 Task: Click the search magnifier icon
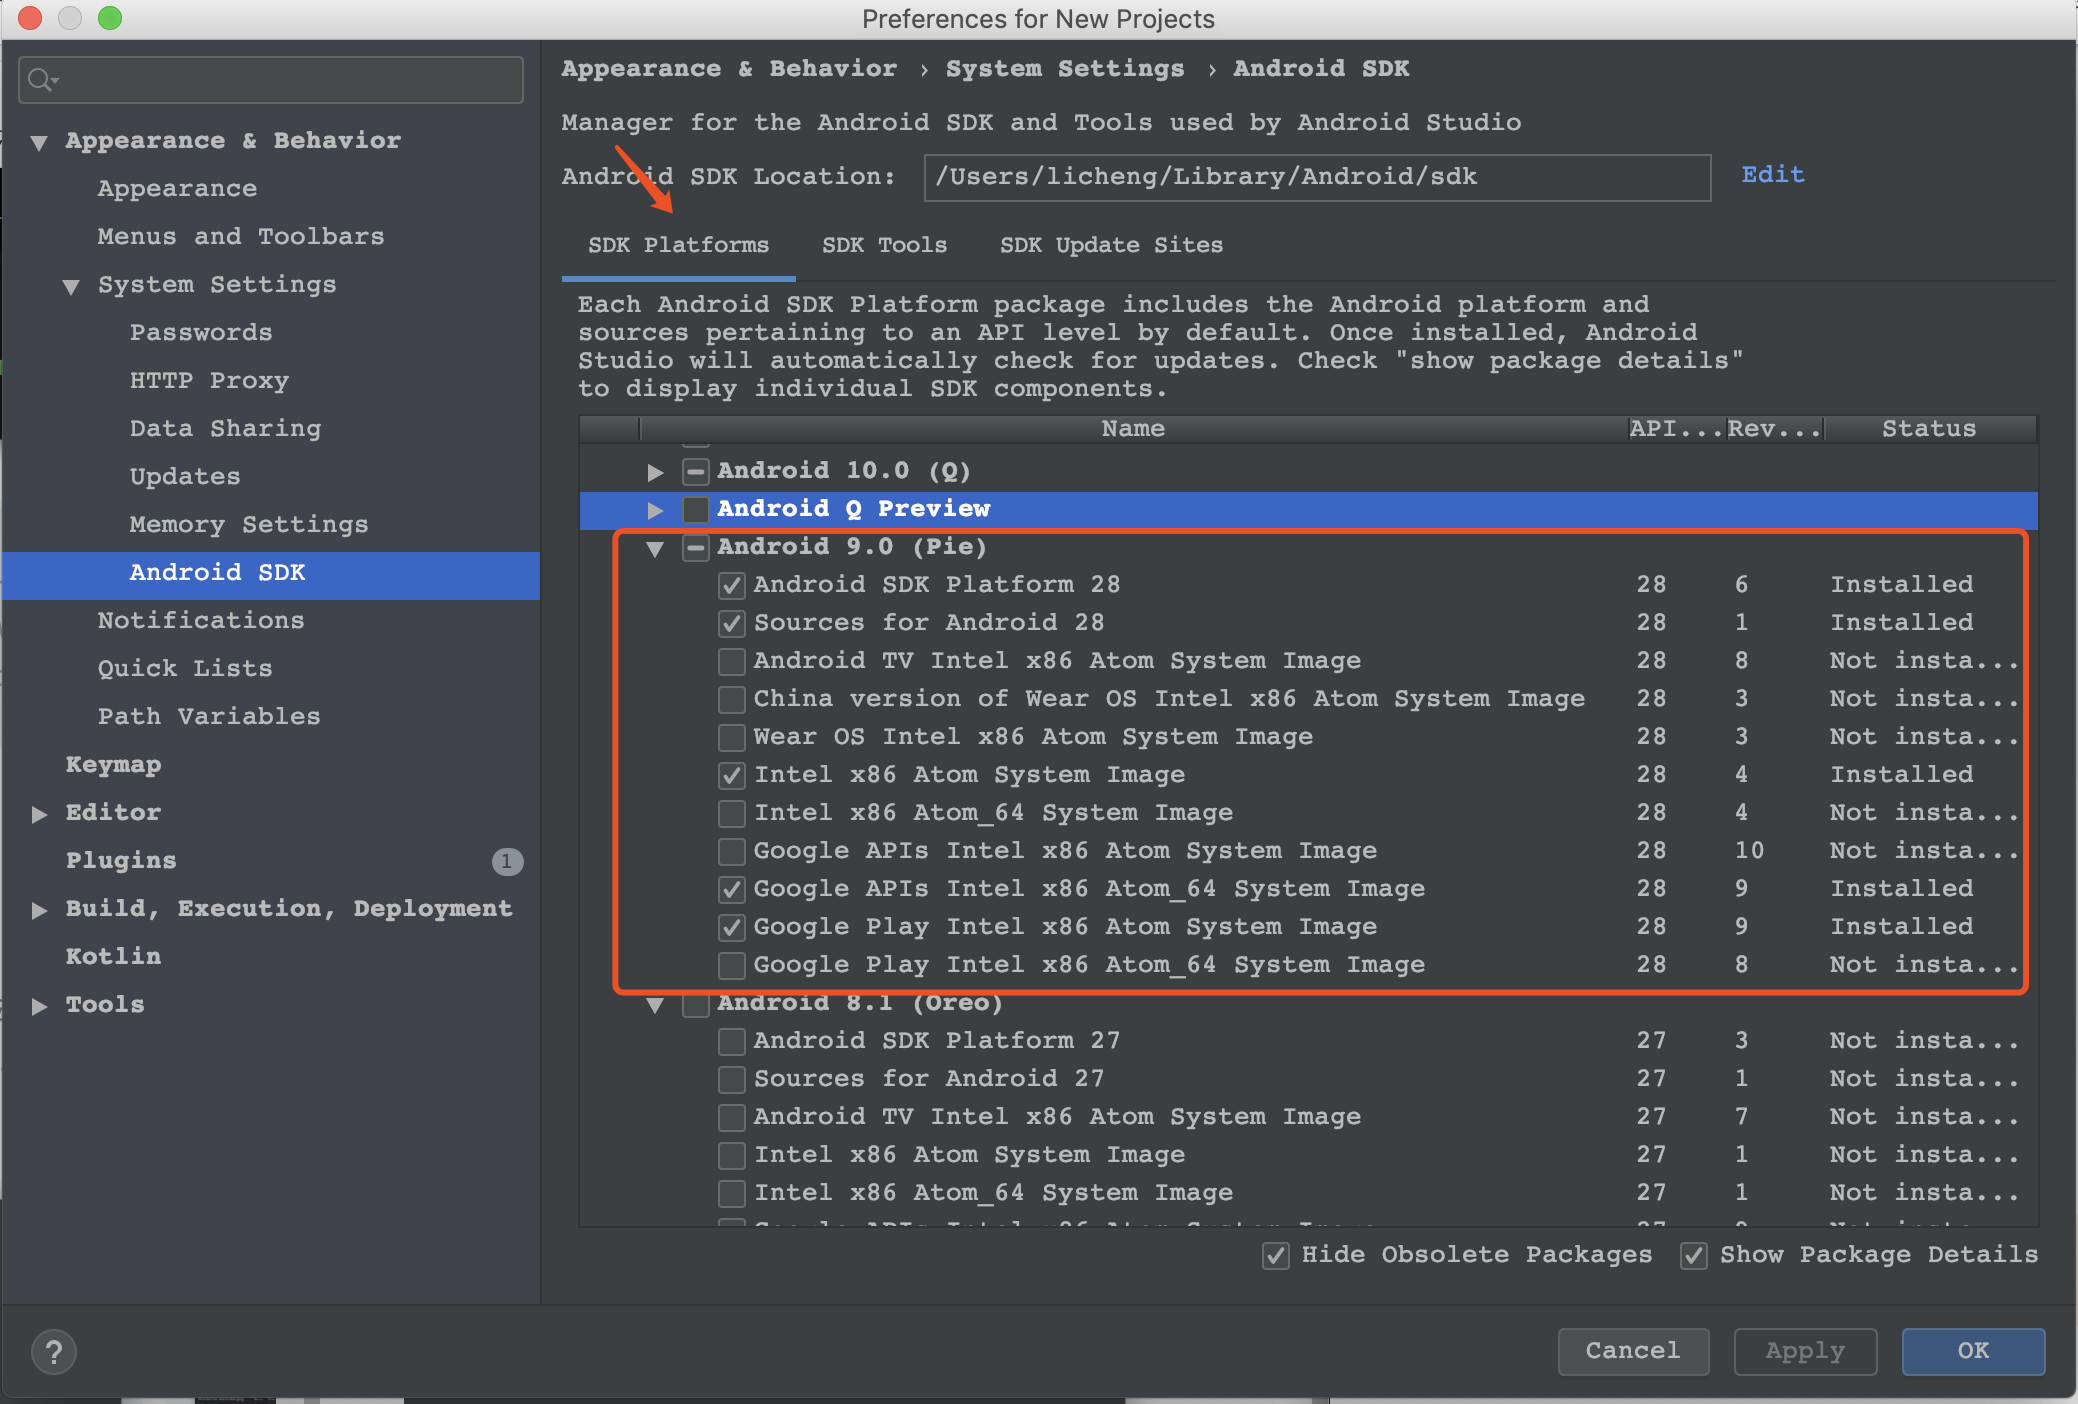(40, 79)
